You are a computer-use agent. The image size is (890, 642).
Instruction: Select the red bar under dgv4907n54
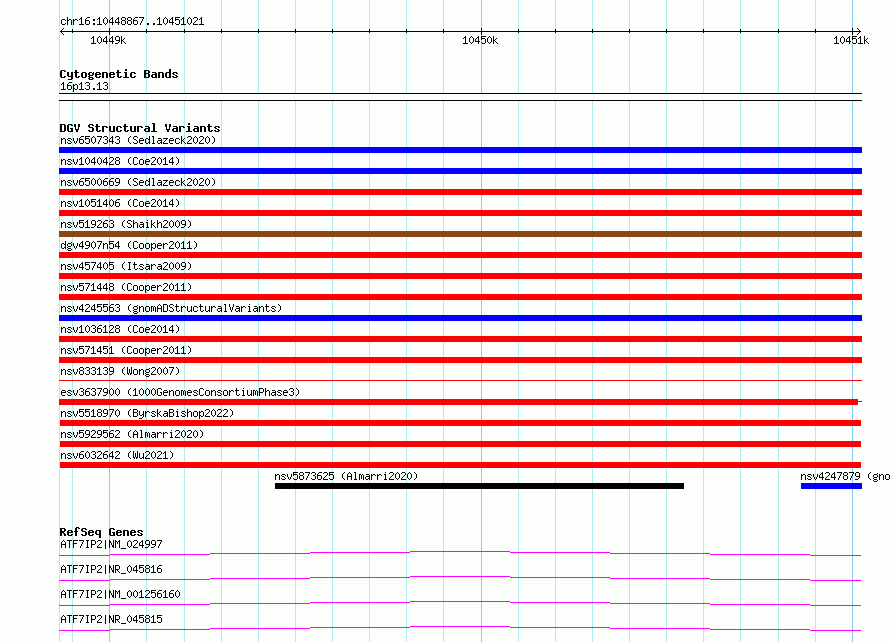[x=460, y=255]
